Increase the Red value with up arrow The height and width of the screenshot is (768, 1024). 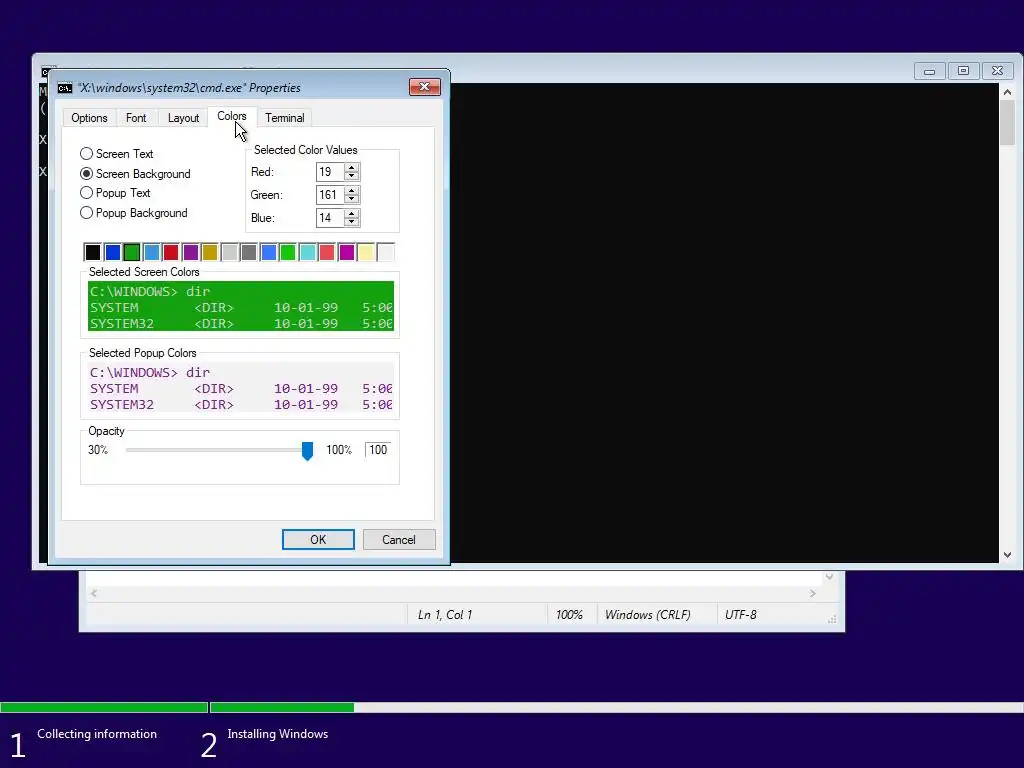[x=352, y=167]
